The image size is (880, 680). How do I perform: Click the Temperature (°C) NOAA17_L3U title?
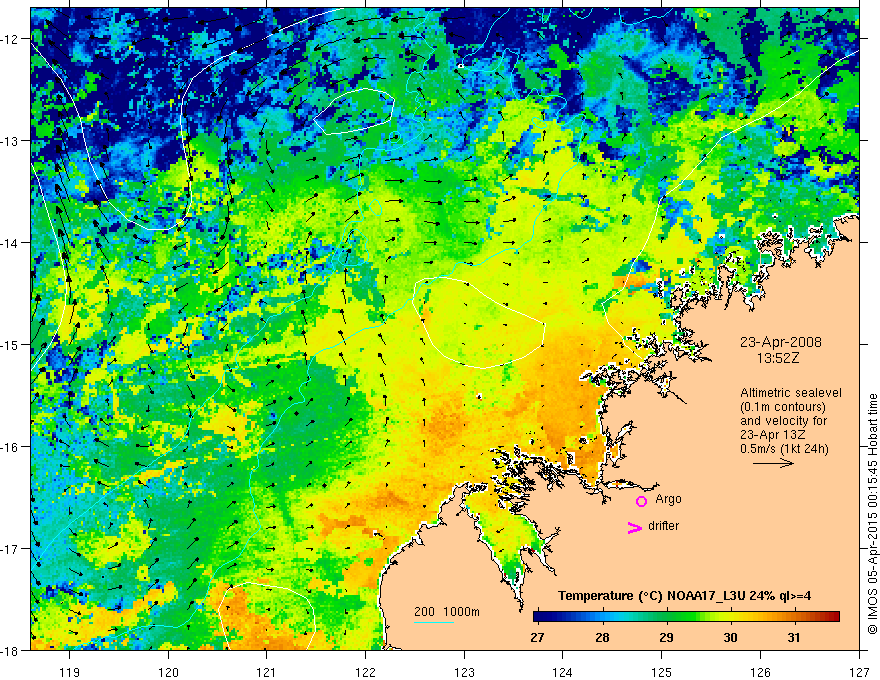tap(684, 596)
